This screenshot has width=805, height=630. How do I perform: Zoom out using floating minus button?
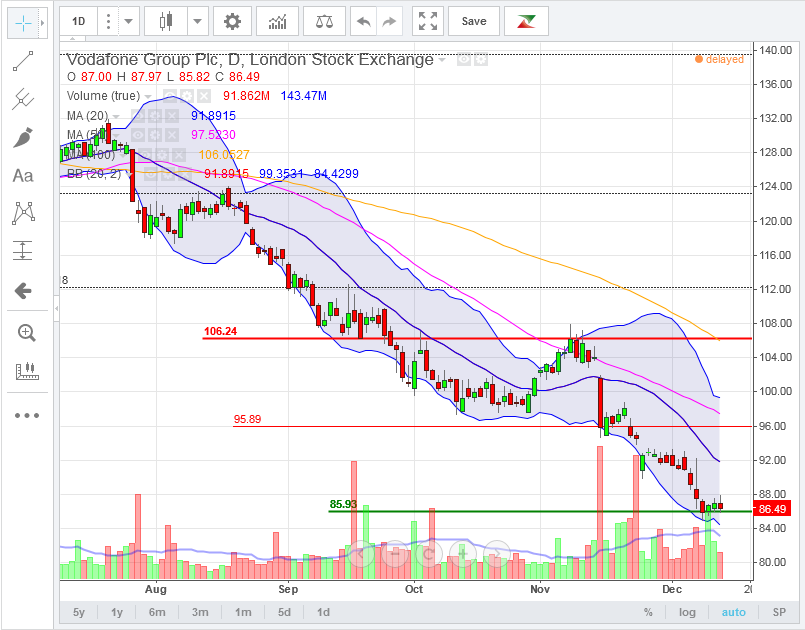tap(395, 553)
